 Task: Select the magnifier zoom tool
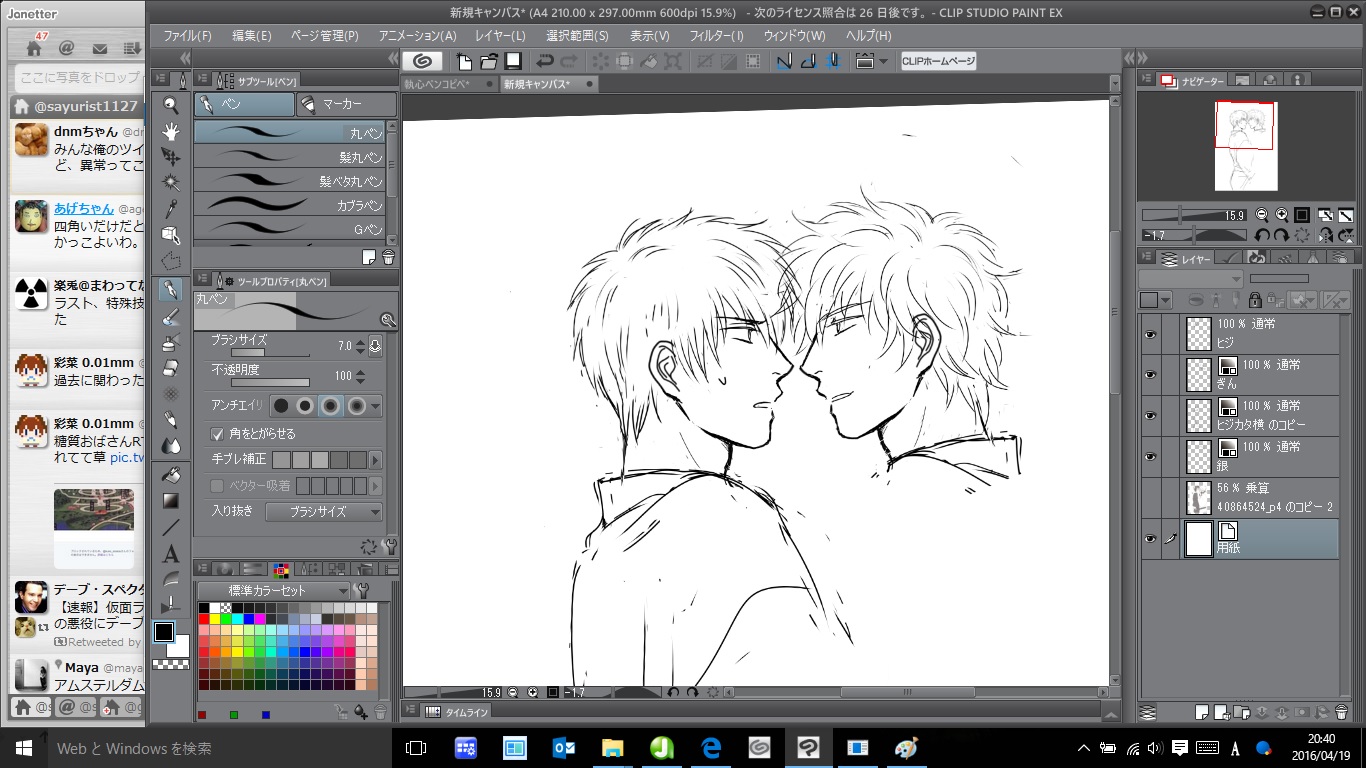coord(171,105)
